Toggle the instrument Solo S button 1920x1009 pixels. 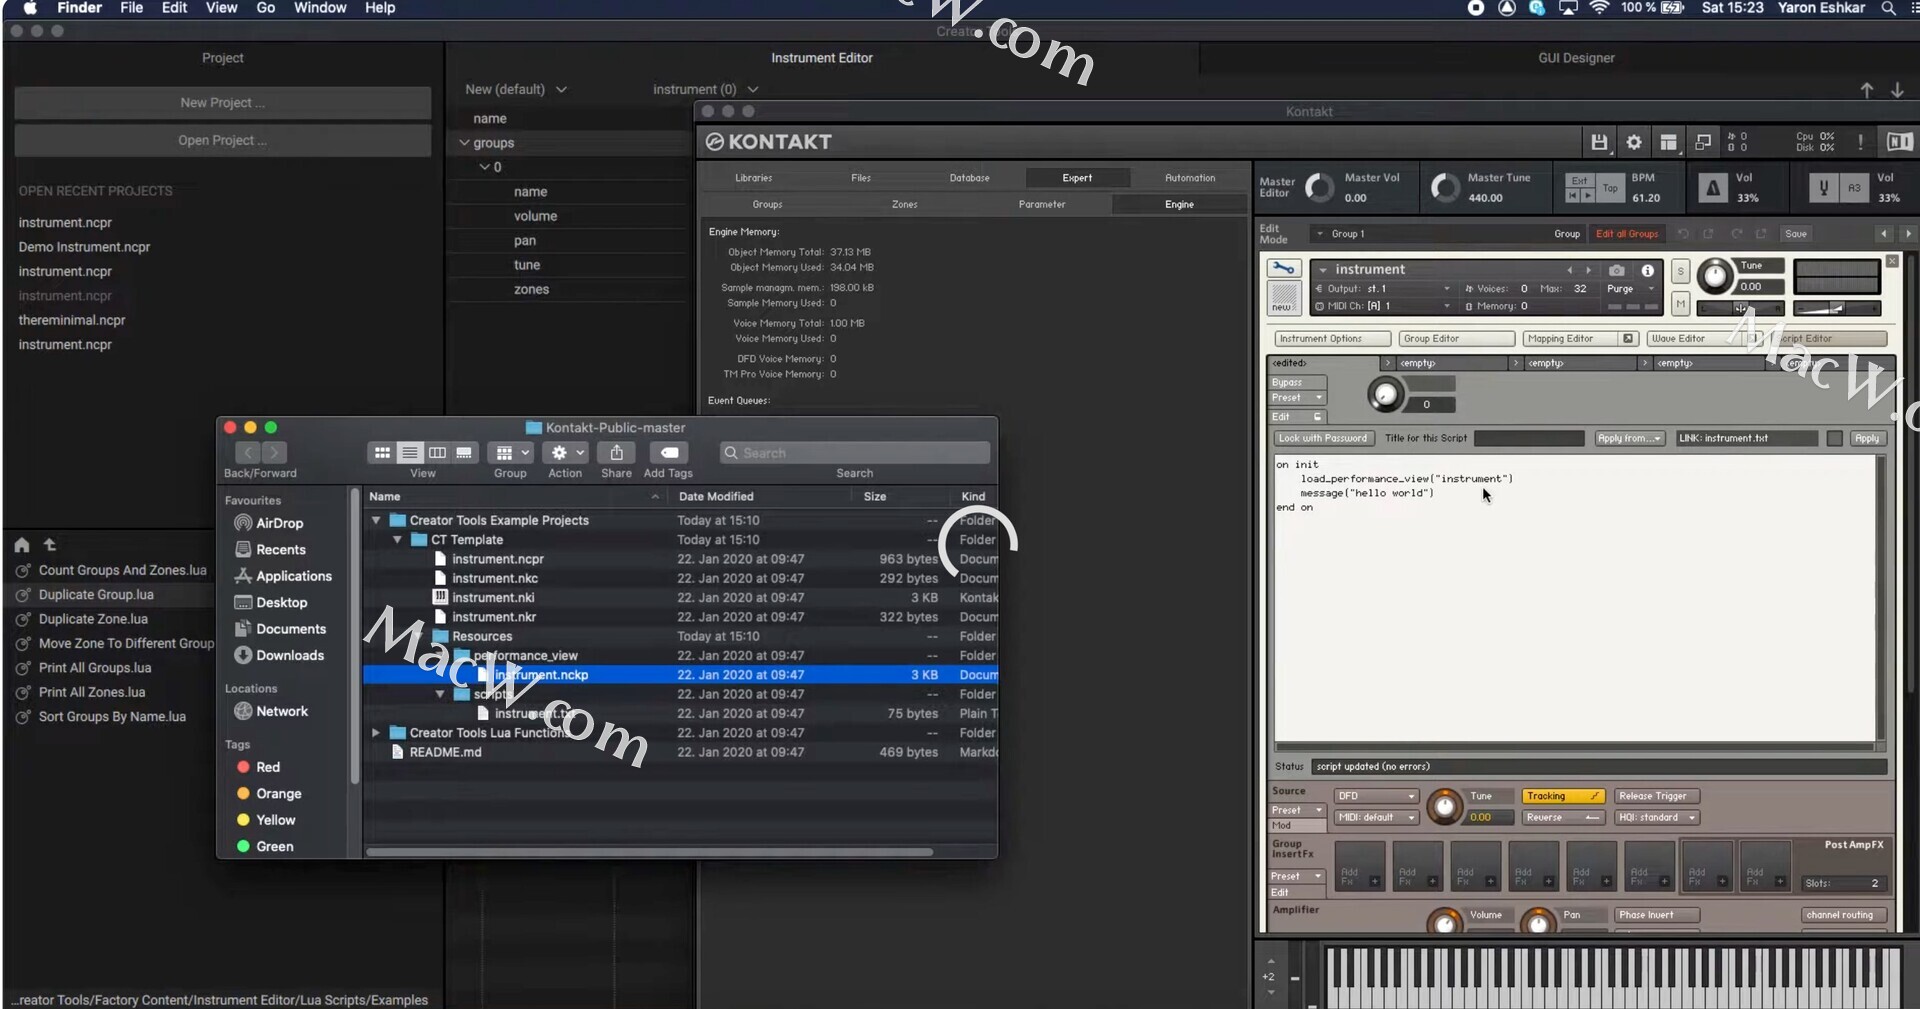[x=1681, y=271]
